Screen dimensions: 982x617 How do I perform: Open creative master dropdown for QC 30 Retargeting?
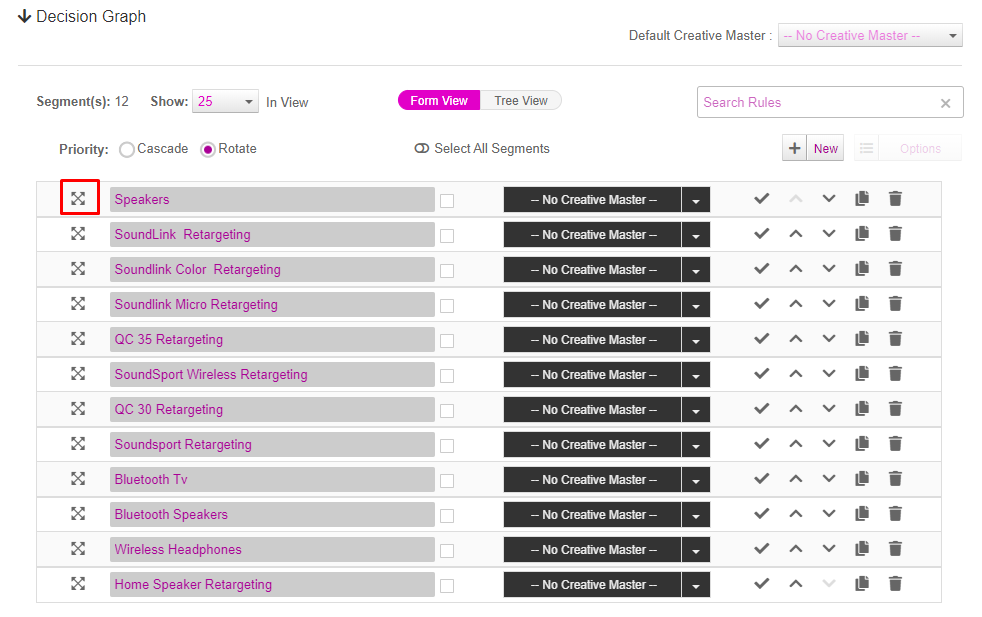(696, 410)
